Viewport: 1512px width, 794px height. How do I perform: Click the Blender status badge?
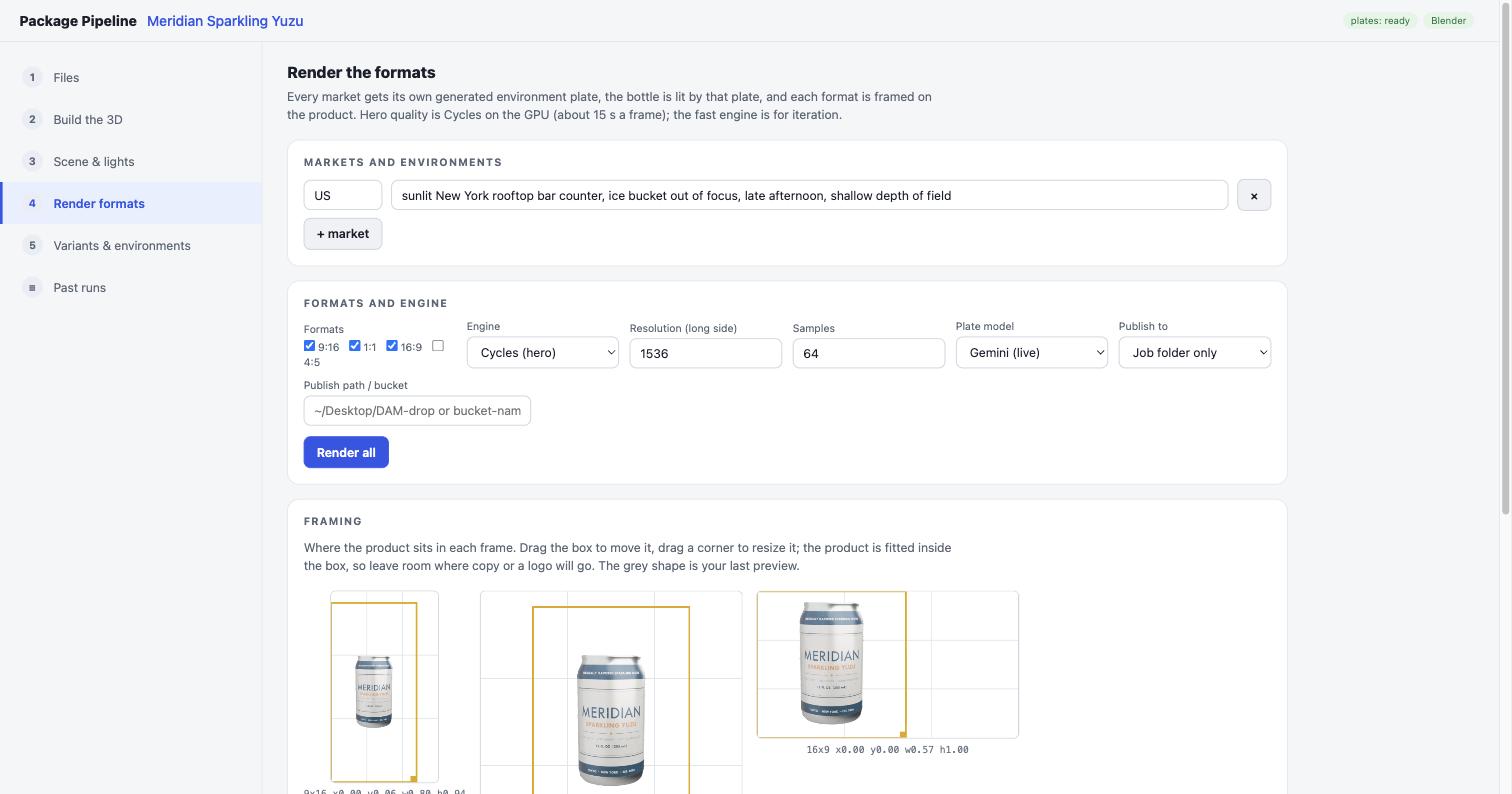[x=1448, y=21]
